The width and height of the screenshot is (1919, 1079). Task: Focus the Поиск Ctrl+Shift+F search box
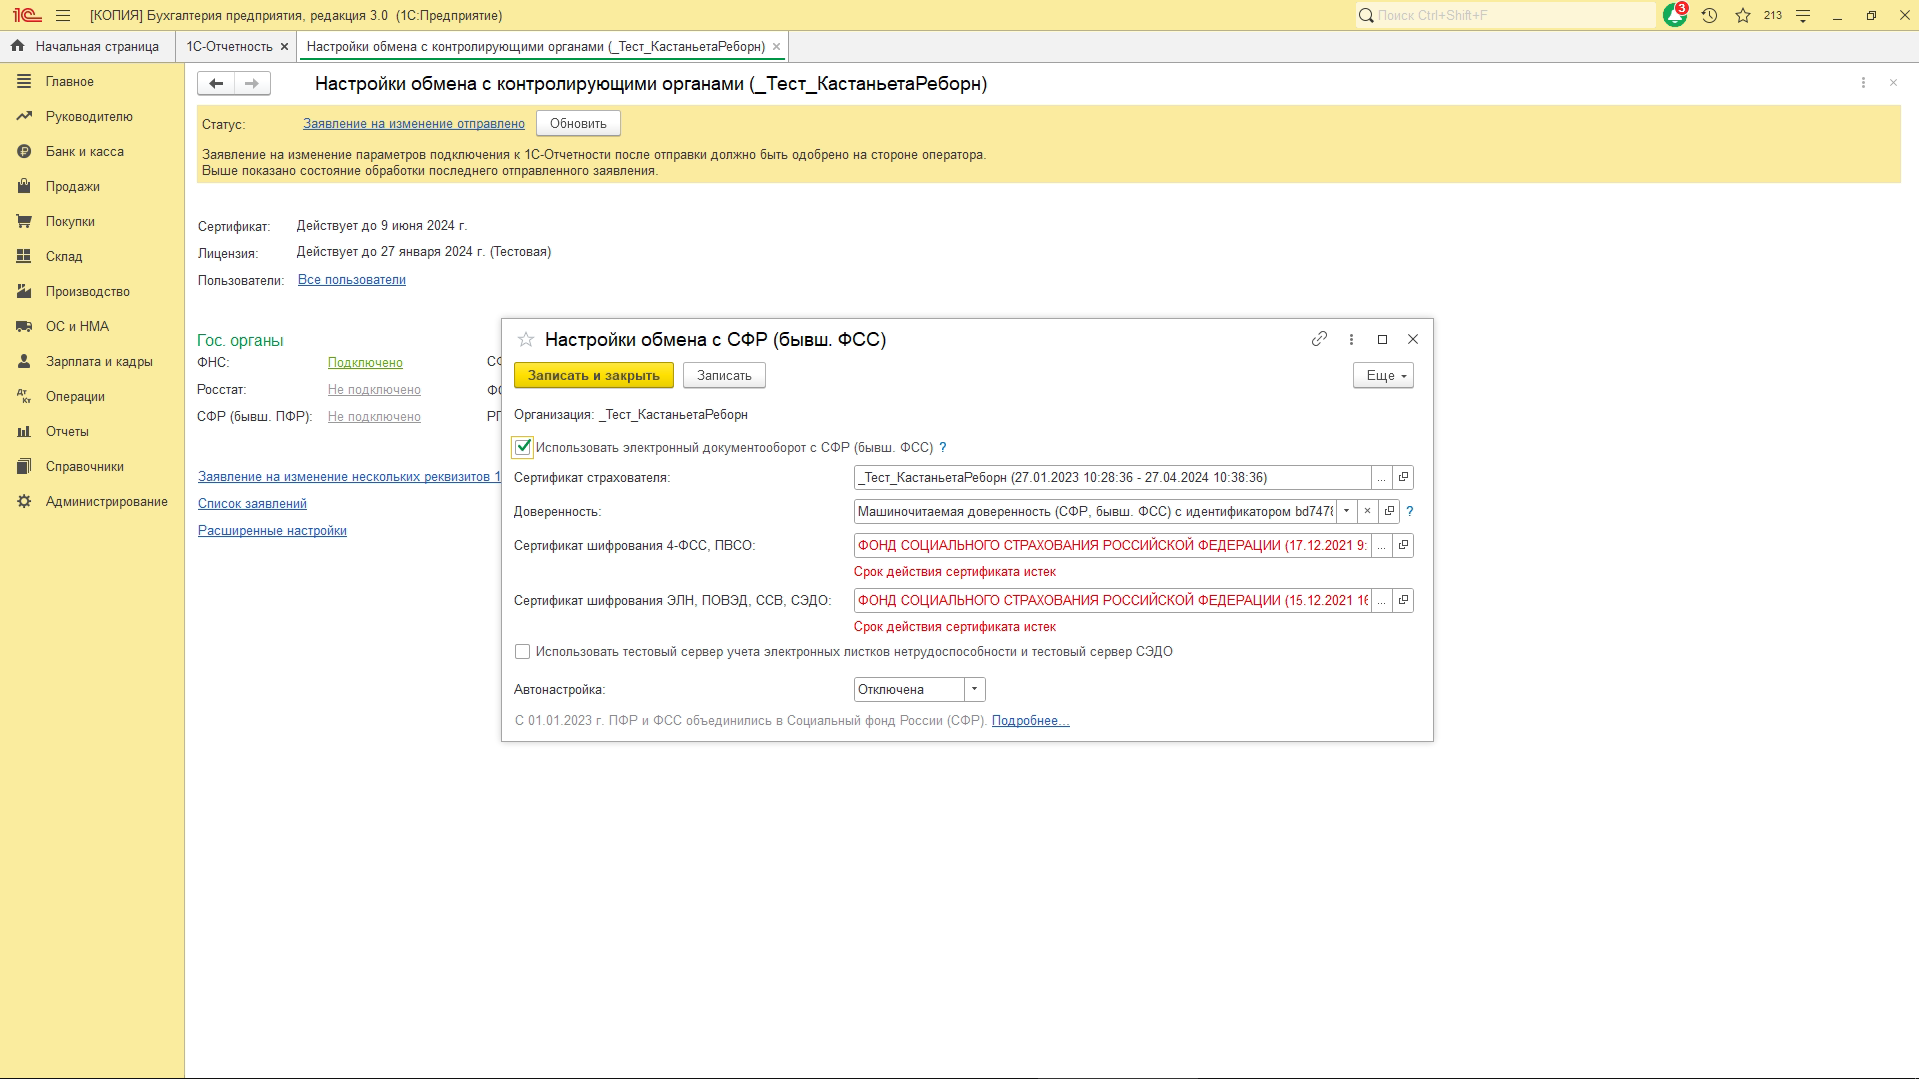click(1506, 16)
